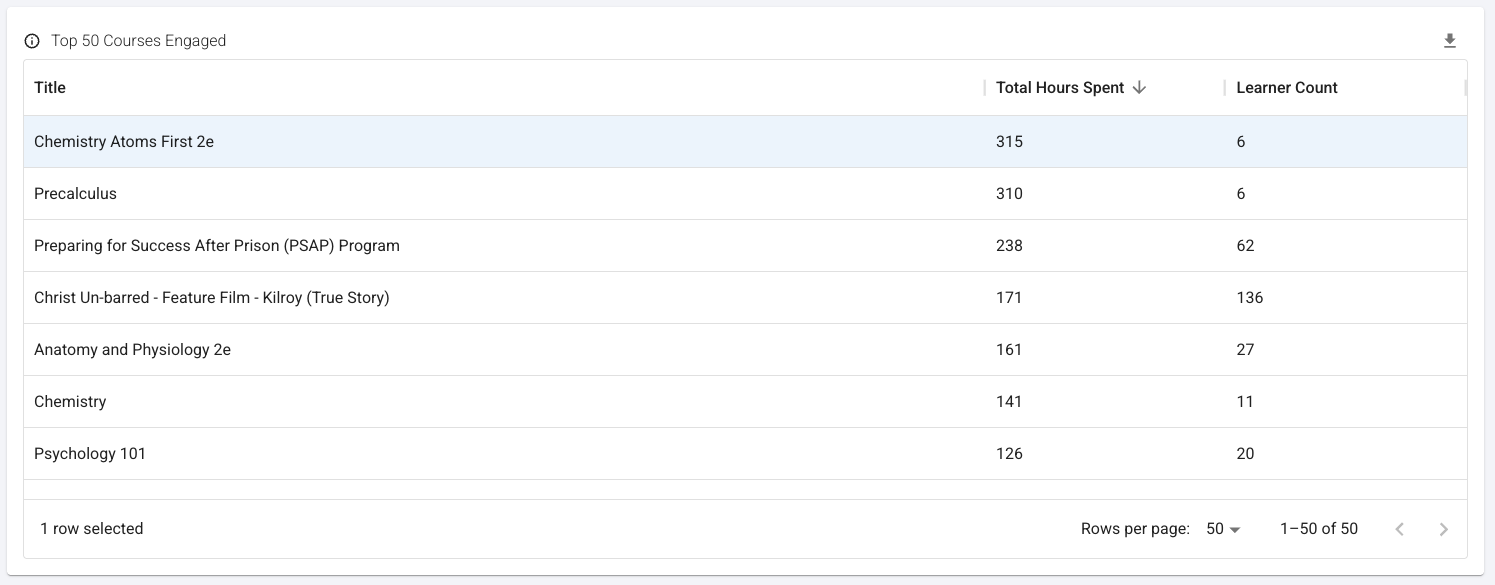Image resolution: width=1495 pixels, height=585 pixels.
Task: Click the Total Hours Spent column header
Action: click(x=1060, y=88)
